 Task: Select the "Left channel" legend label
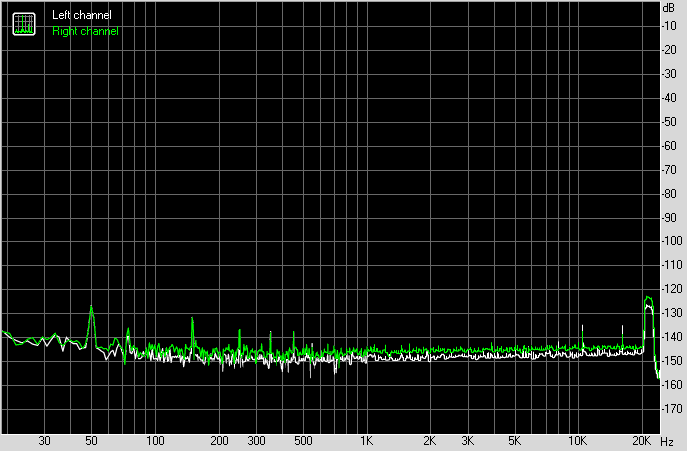[81, 15]
